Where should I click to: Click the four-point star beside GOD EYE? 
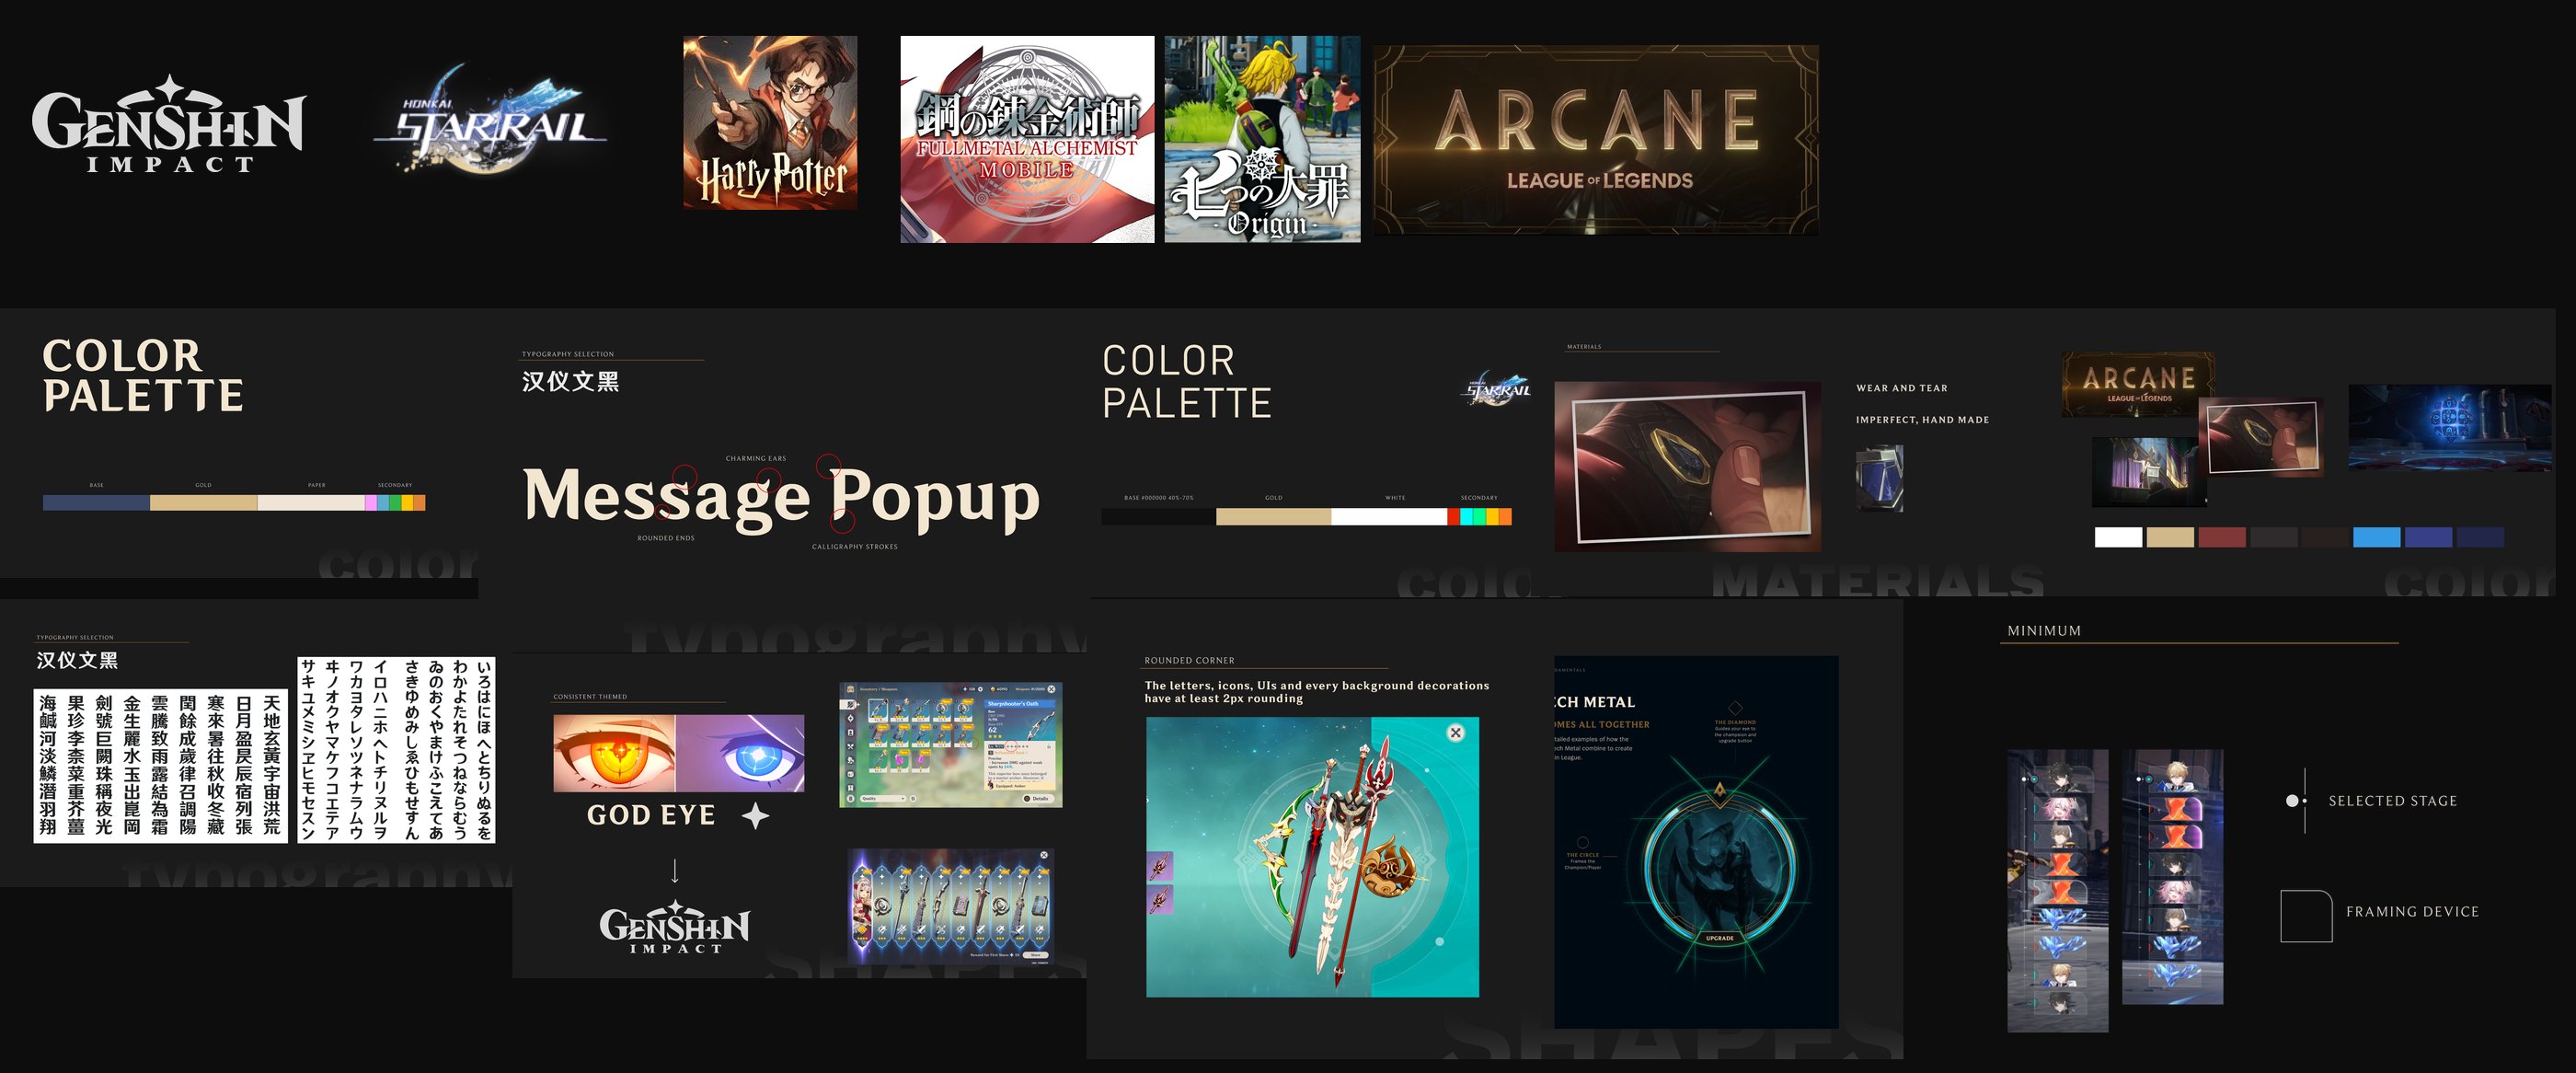coord(756,816)
